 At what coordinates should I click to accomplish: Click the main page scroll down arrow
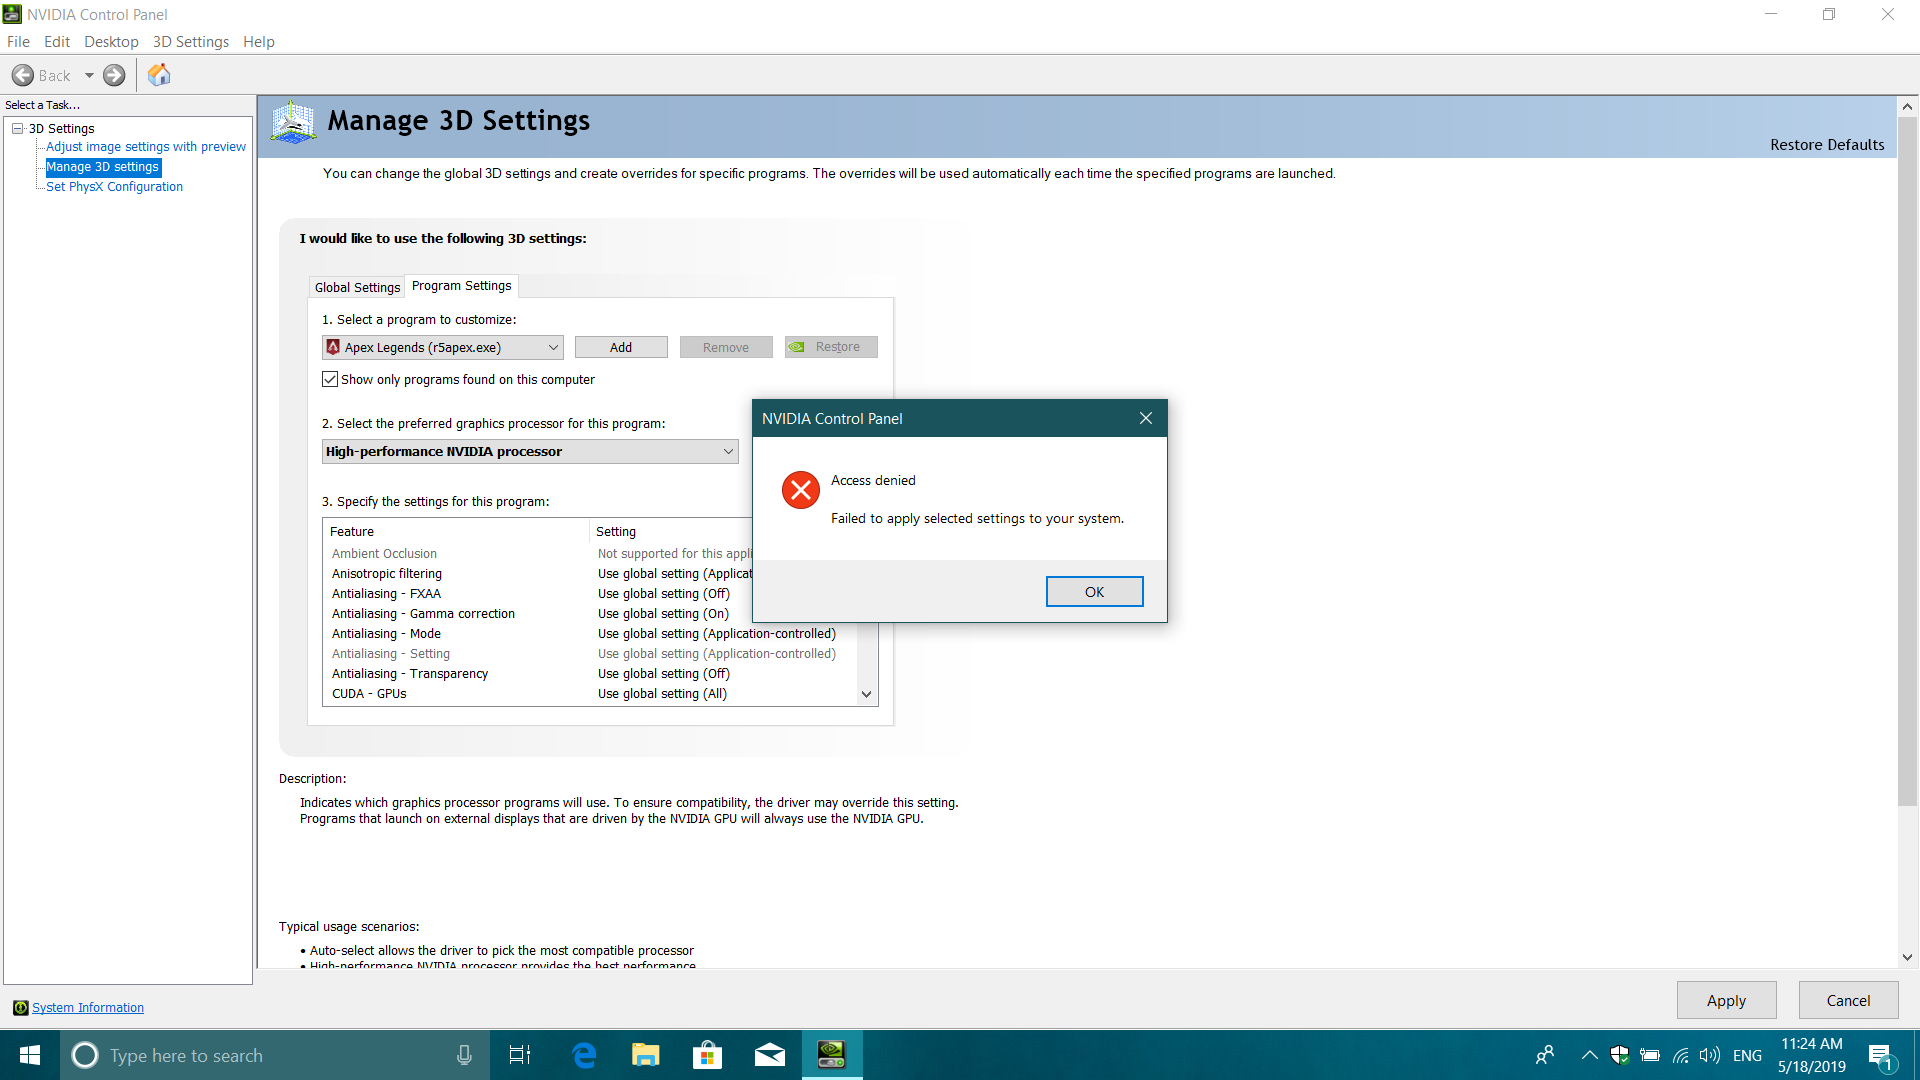[1907, 957]
